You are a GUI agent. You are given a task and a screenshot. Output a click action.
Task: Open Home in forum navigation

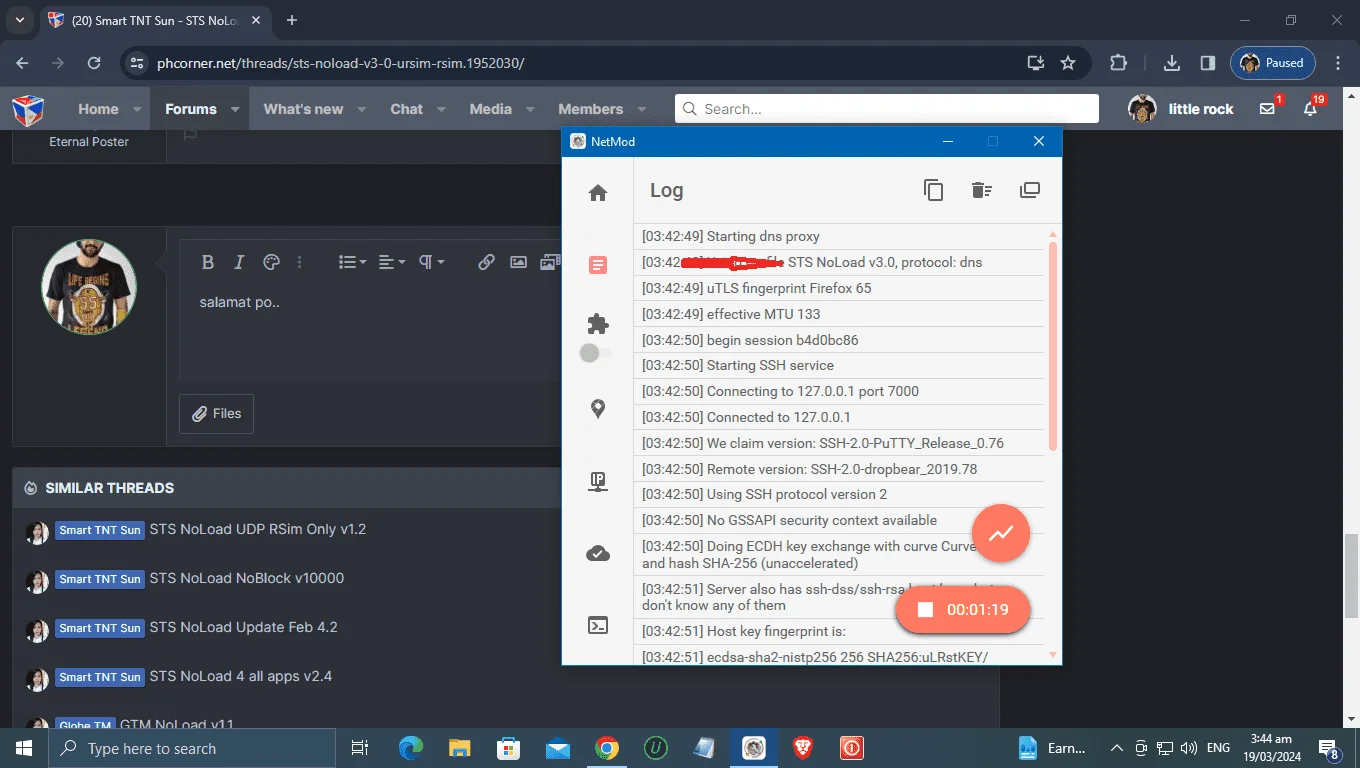pyautogui.click(x=98, y=109)
